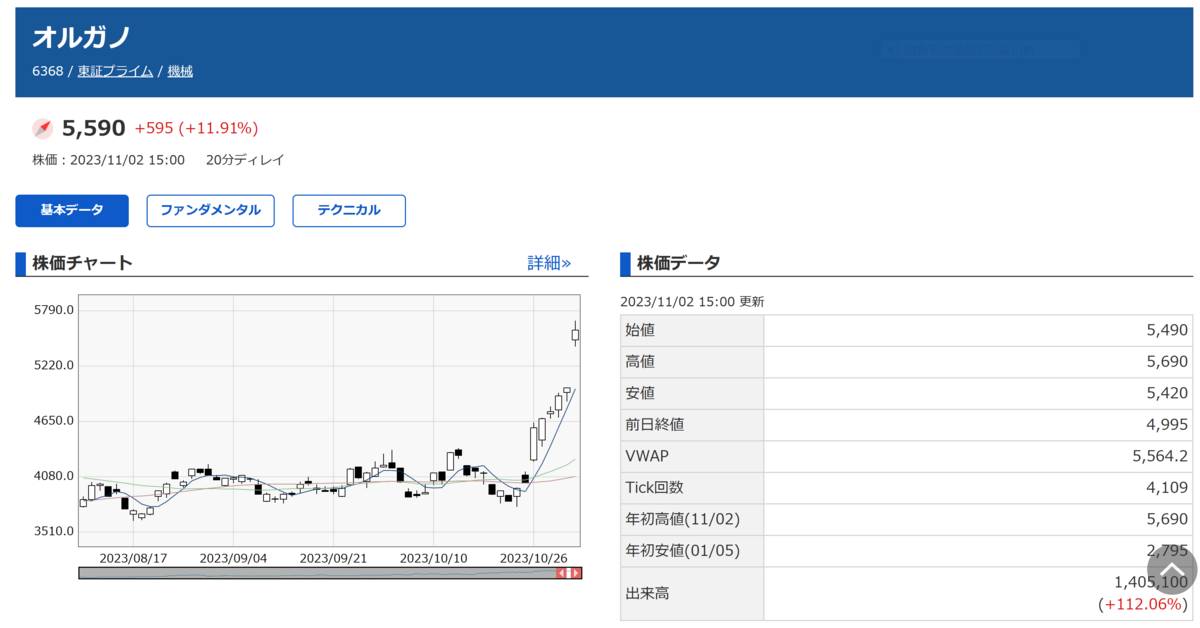Screen dimensions: 1200x628
Task: Click the Tick回数 value 4,109
Action: coord(1167,488)
